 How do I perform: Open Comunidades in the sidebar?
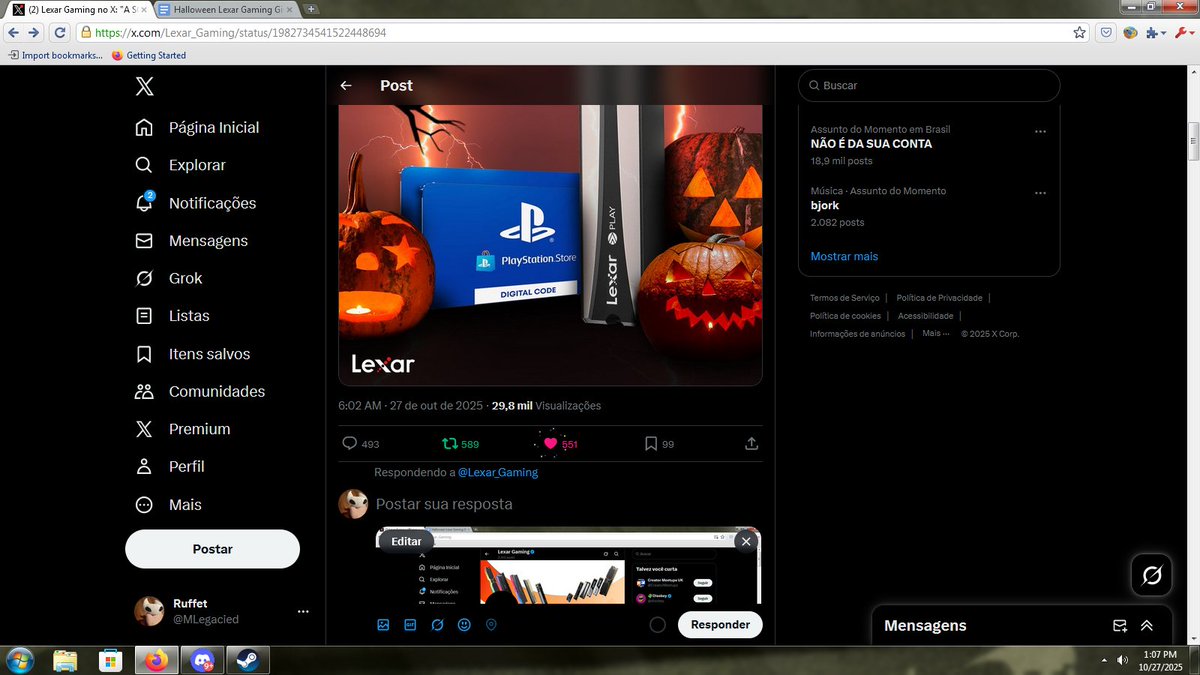[200, 391]
